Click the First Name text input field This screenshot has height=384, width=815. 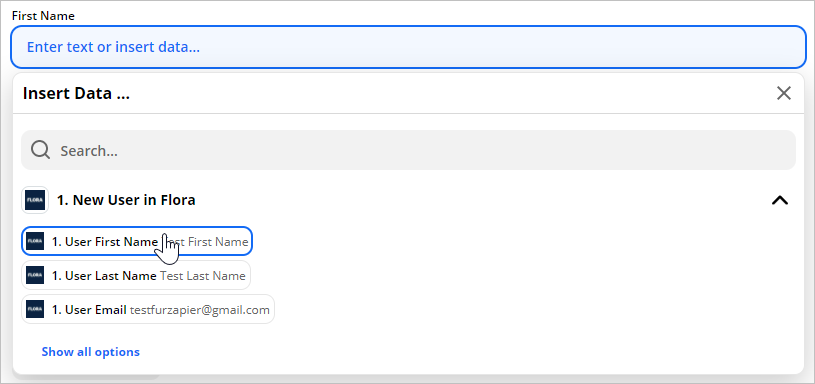tap(408, 47)
